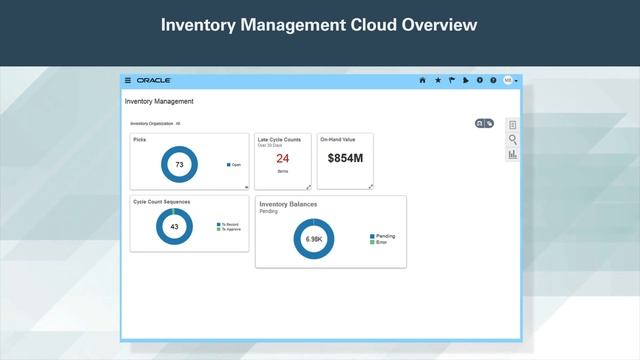
Task: Click the triangular icon after the flag
Action: 466,80
